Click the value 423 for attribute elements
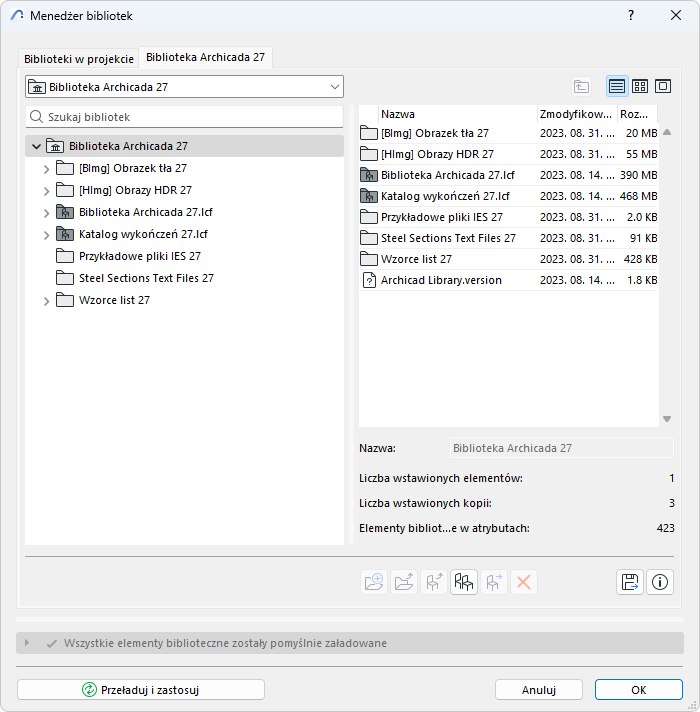Screen dimensions: 700x712 pos(665,528)
